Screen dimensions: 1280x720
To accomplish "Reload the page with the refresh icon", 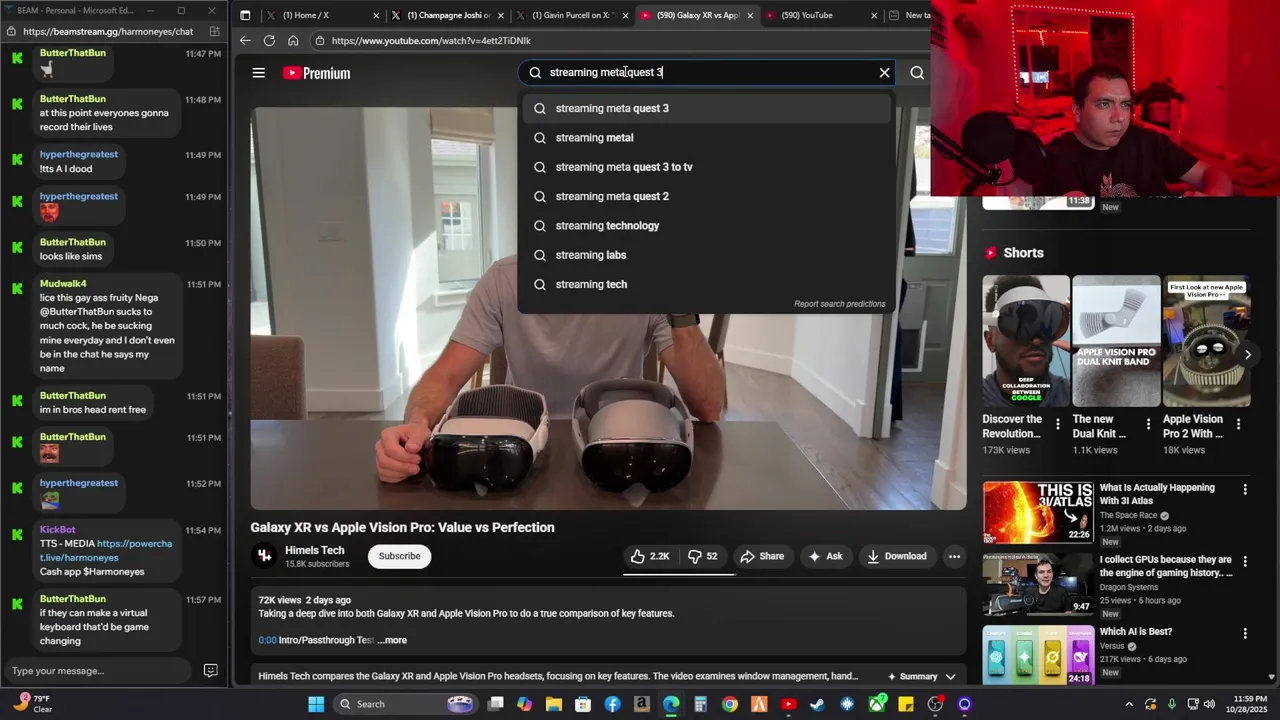I will click(x=269, y=40).
